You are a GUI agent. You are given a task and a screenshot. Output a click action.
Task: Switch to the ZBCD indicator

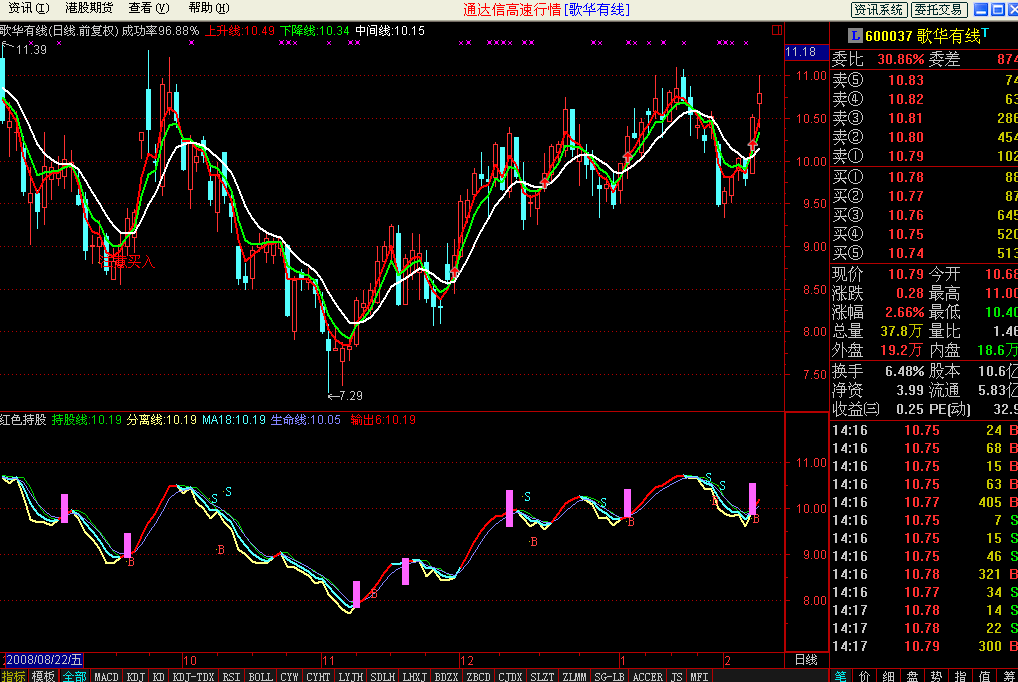pyautogui.click(x=478, y=677)
